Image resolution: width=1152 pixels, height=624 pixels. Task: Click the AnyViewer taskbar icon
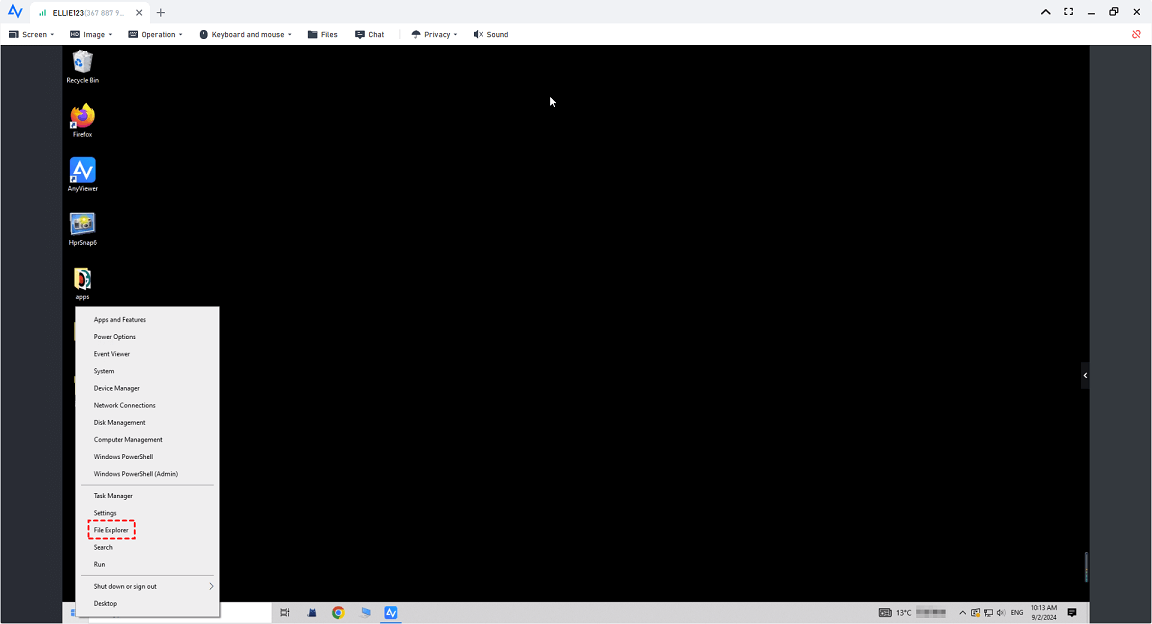pyautogui.click(x=391, y=612)
